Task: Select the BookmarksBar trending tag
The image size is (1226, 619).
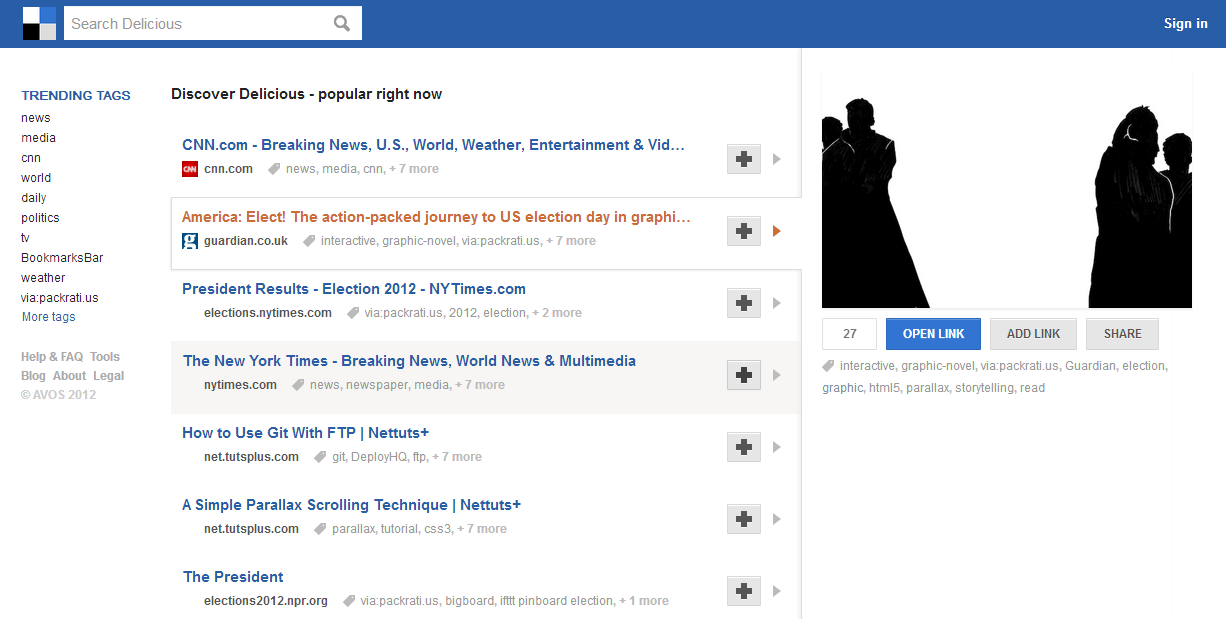Action: [62, 258]
